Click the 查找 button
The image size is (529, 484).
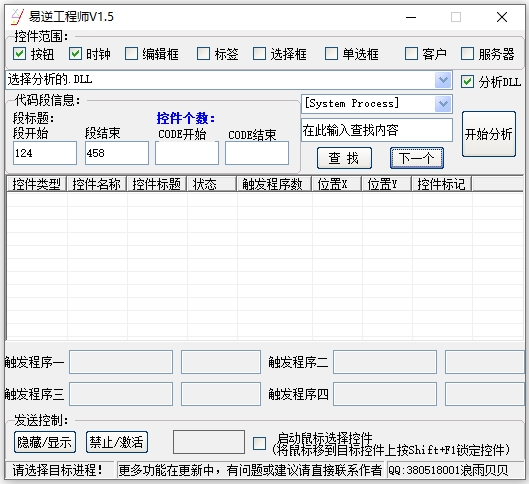[x=344, y=158]
